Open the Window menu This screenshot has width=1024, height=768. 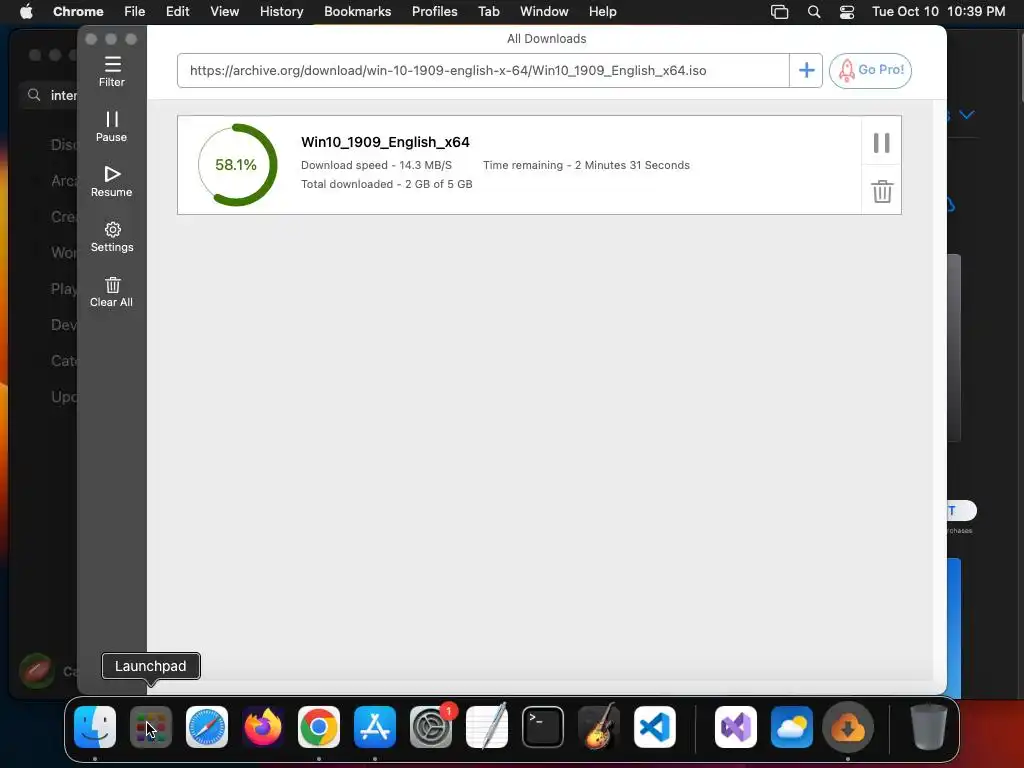(x=544, y=11)
